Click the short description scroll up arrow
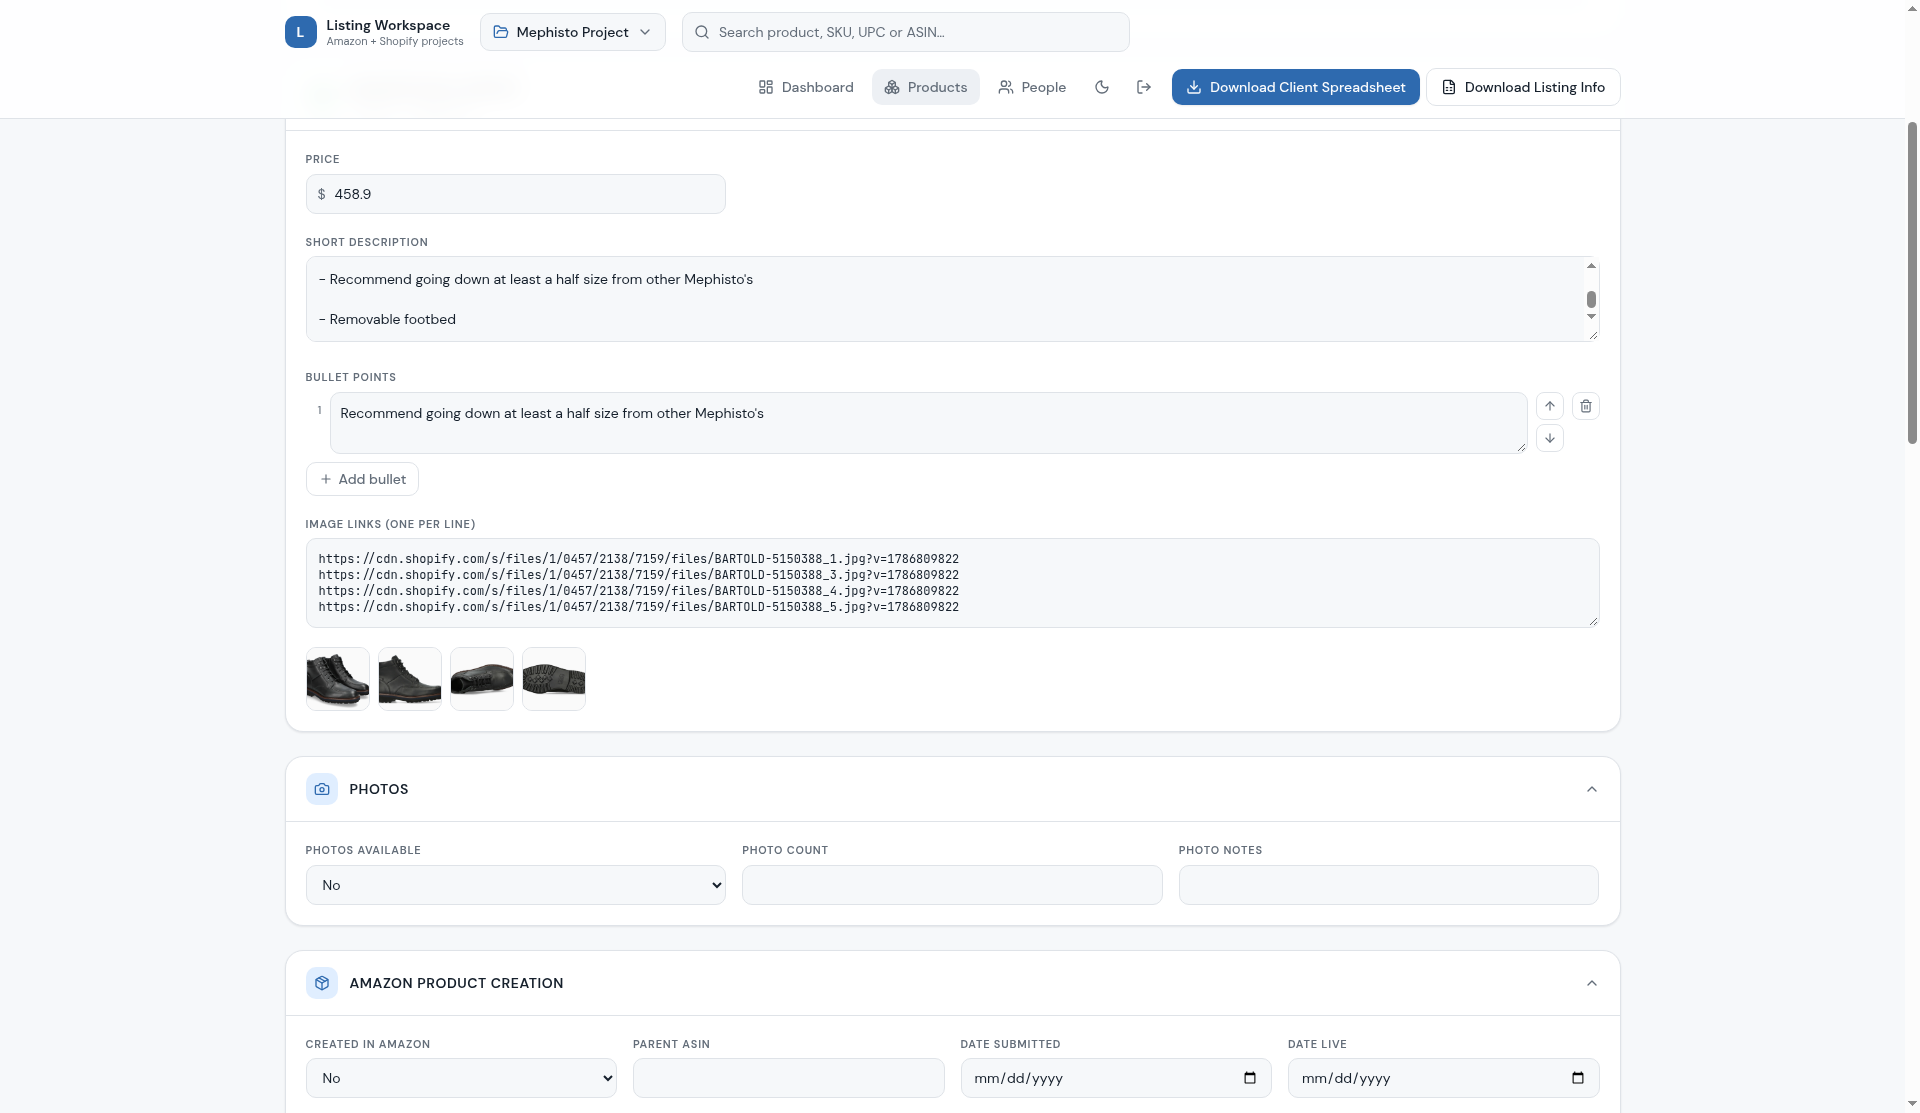The width and height of the screenshot is (1920, 1113). click(1591, 266)
